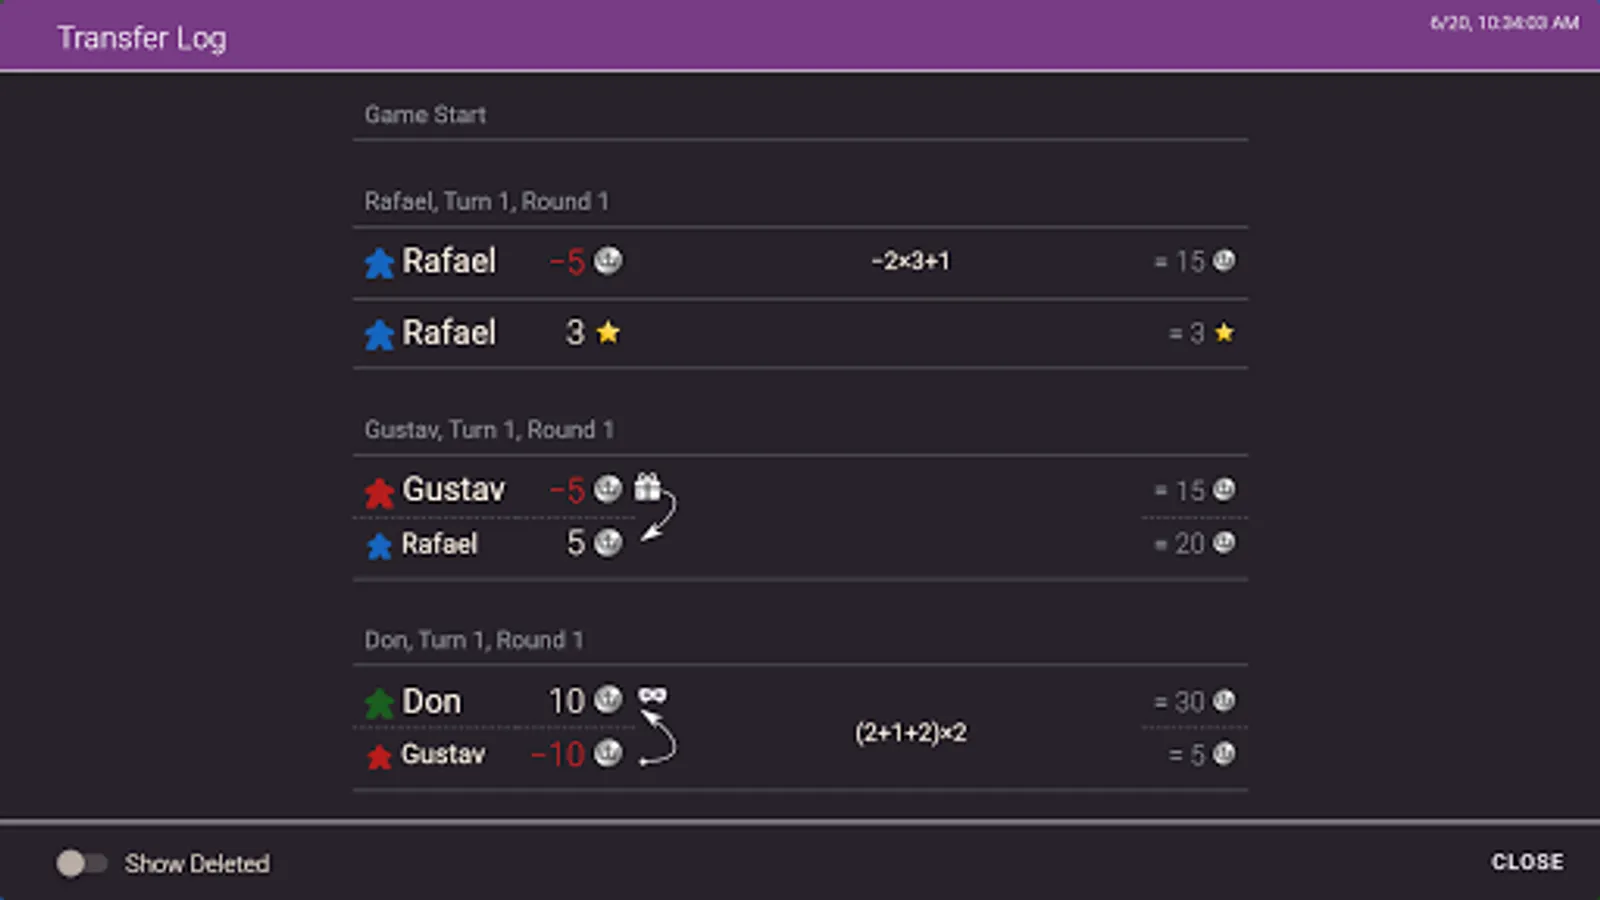Image resolution: width=1600 pixels, height=900 pixels.
Task: Click the Don, Turn 1, Round 1 header
Action: 474,640
